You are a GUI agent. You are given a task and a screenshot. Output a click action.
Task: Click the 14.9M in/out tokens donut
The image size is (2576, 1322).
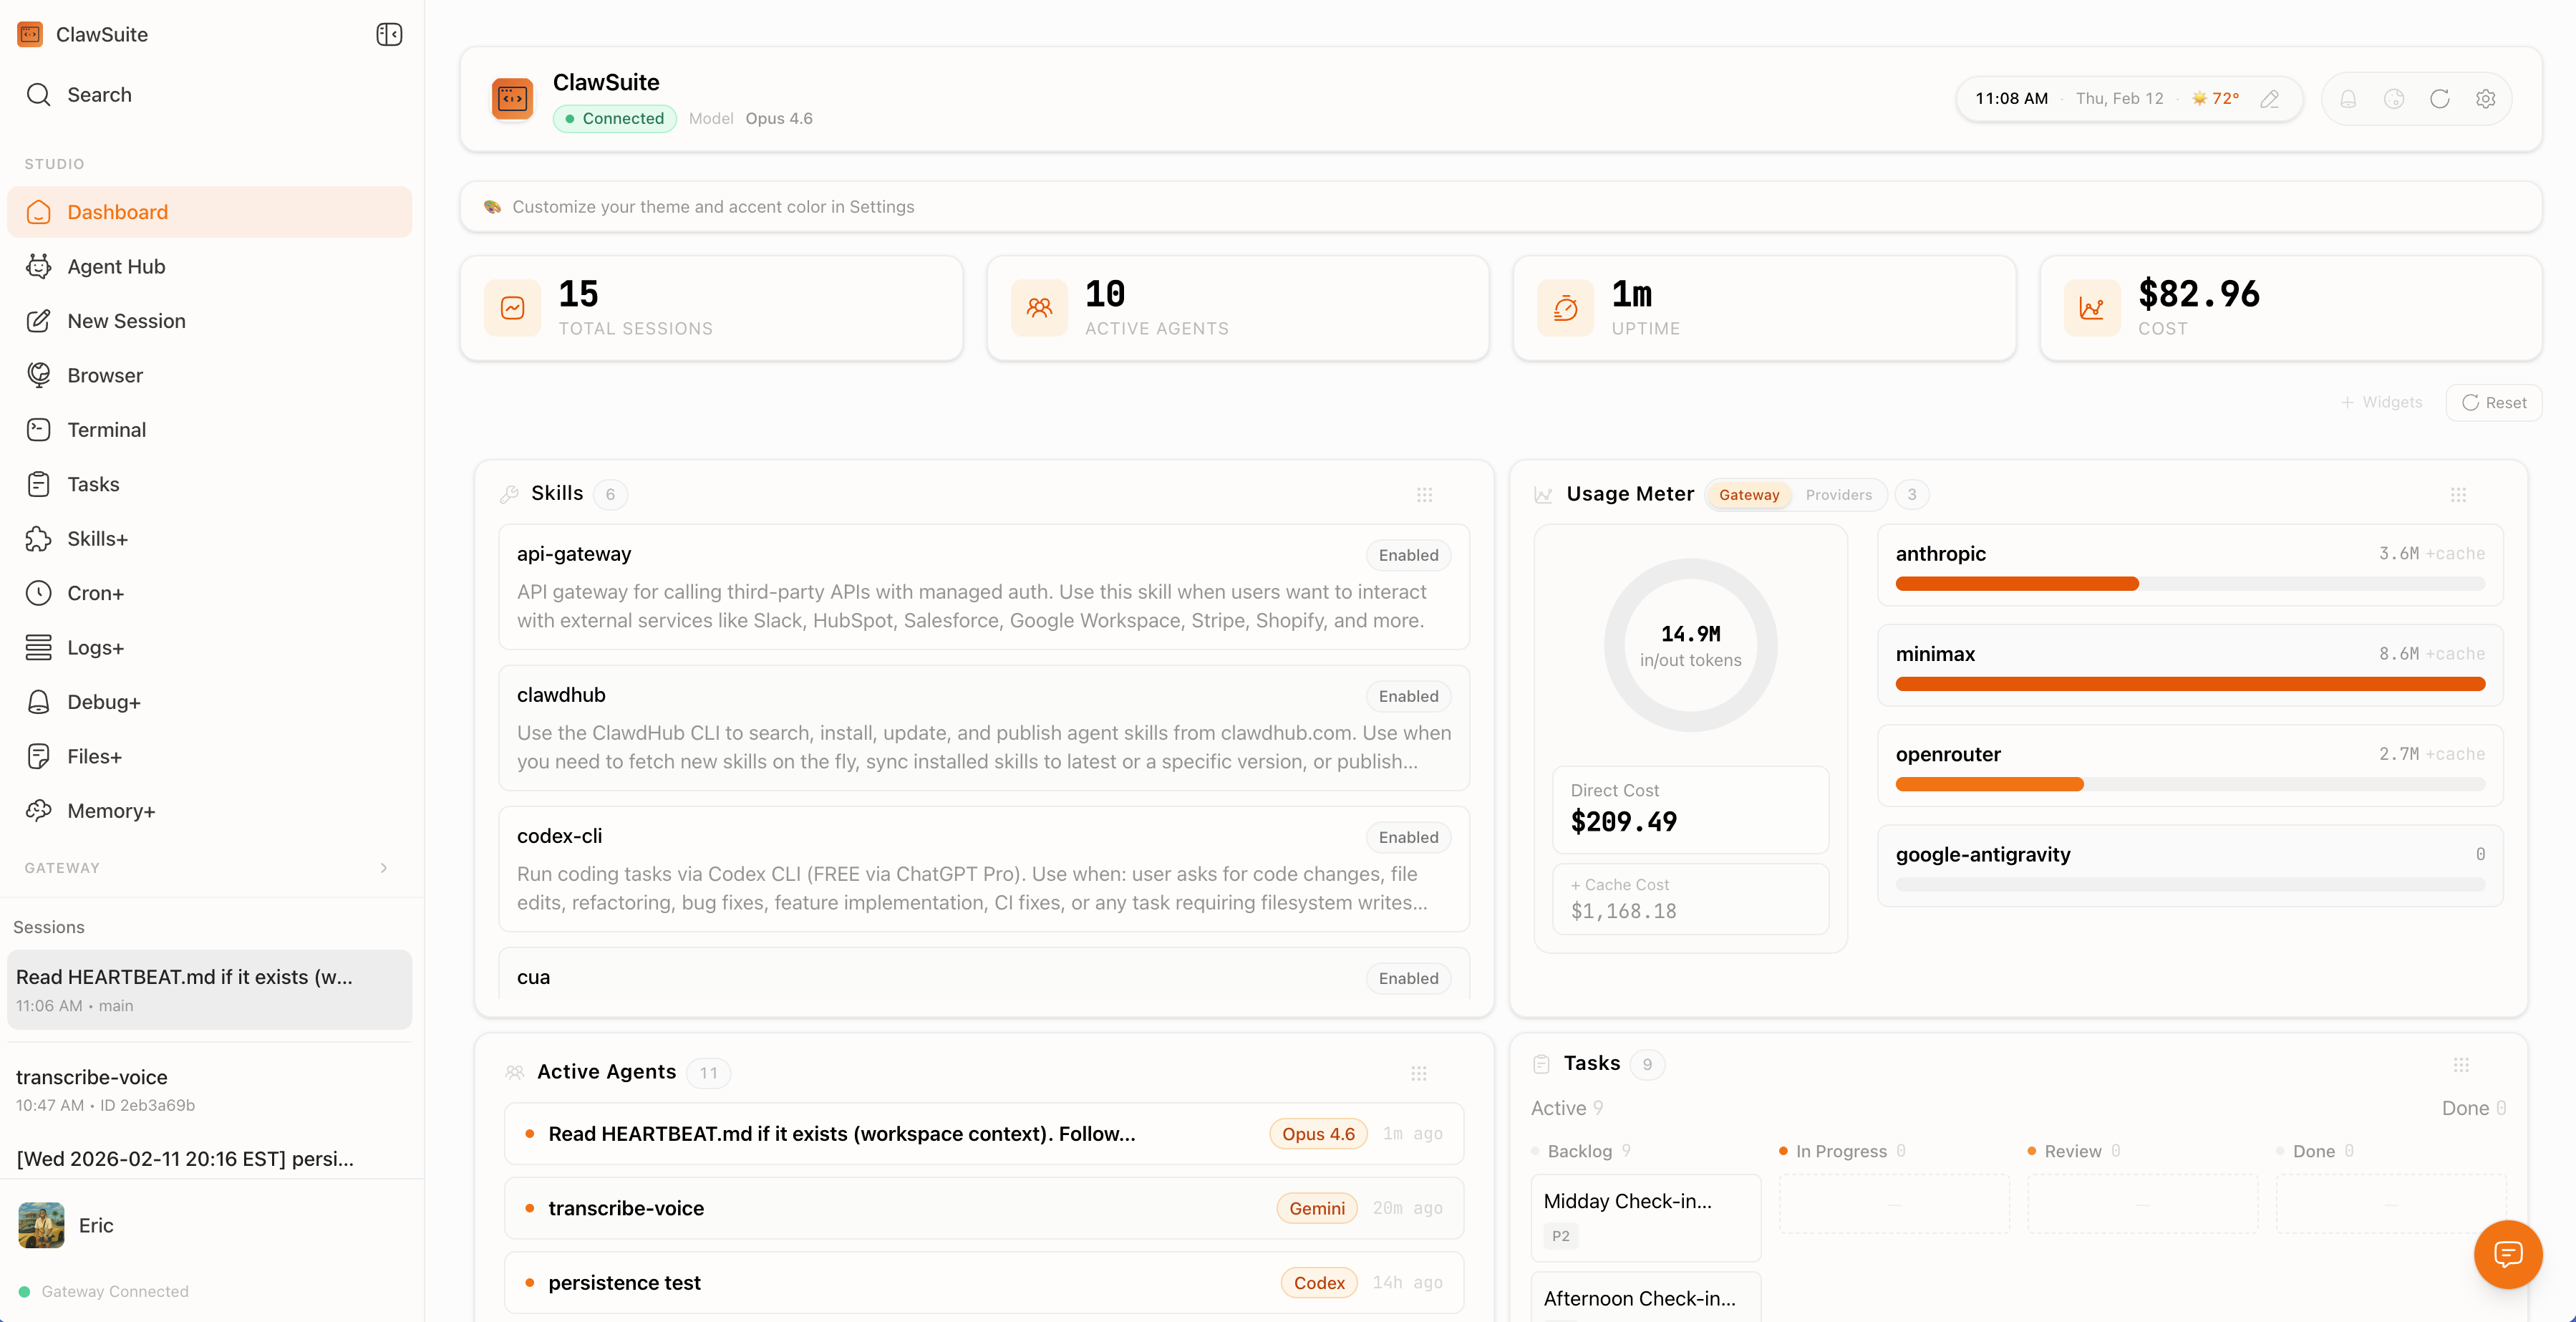tap(1690, 645)
